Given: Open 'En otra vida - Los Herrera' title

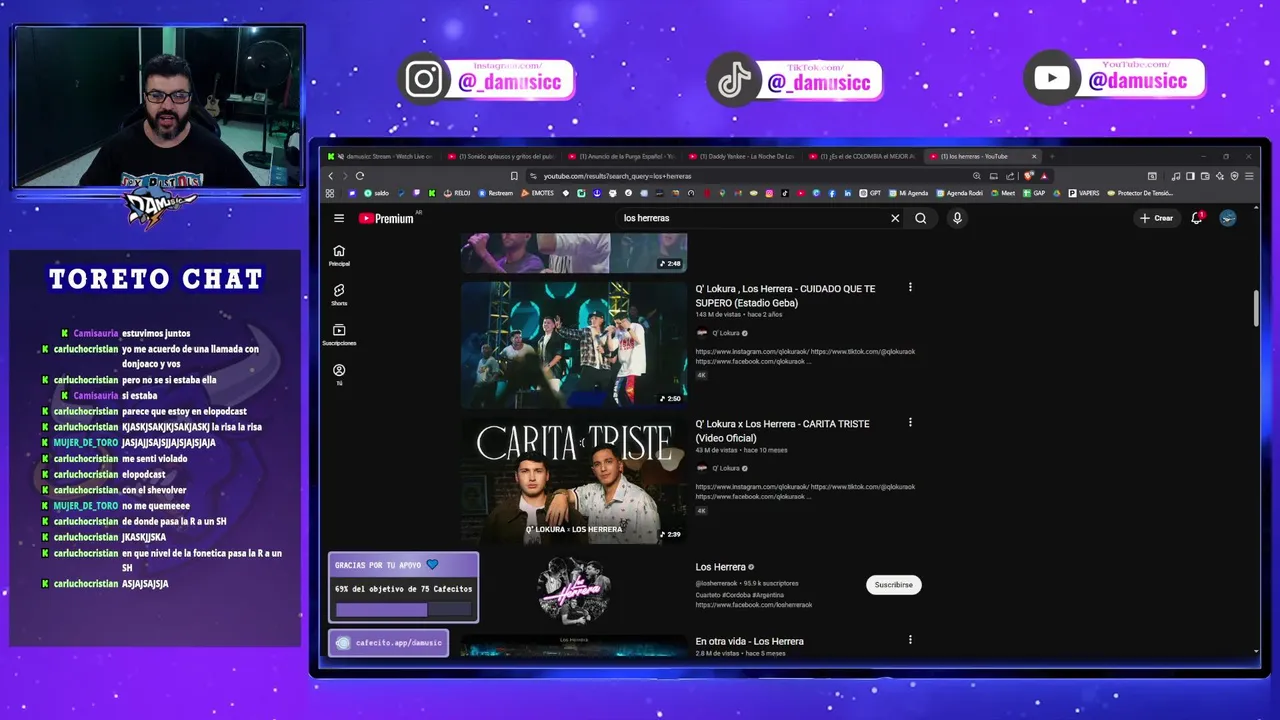Looking at the screenshot, I should click(749, 641).
